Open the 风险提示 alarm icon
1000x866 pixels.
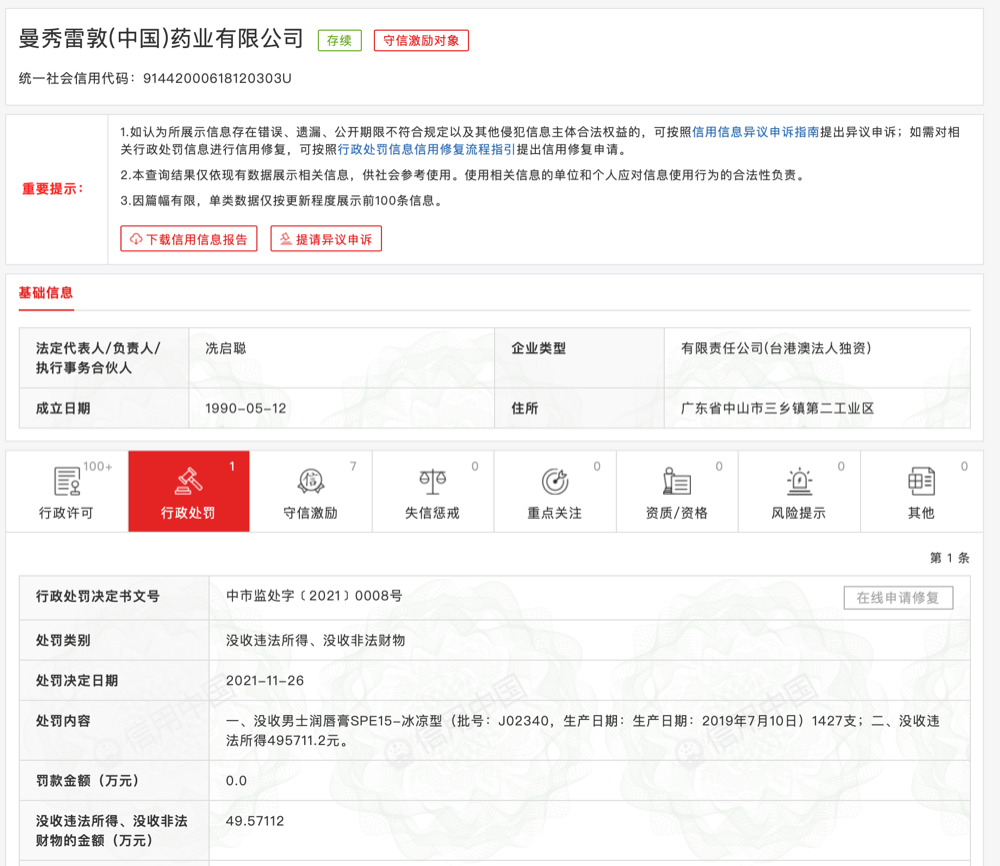[799, 482]
